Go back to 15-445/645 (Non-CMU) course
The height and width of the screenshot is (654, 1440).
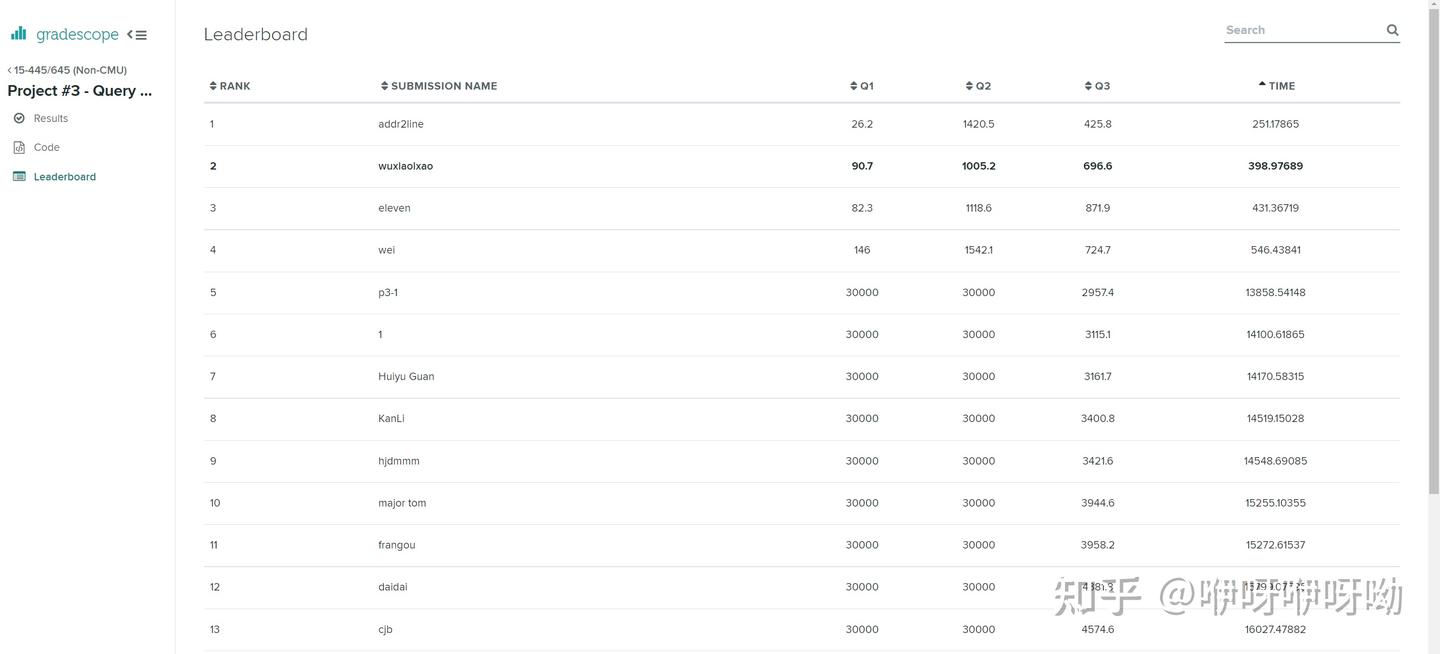(x=68, y=70)
